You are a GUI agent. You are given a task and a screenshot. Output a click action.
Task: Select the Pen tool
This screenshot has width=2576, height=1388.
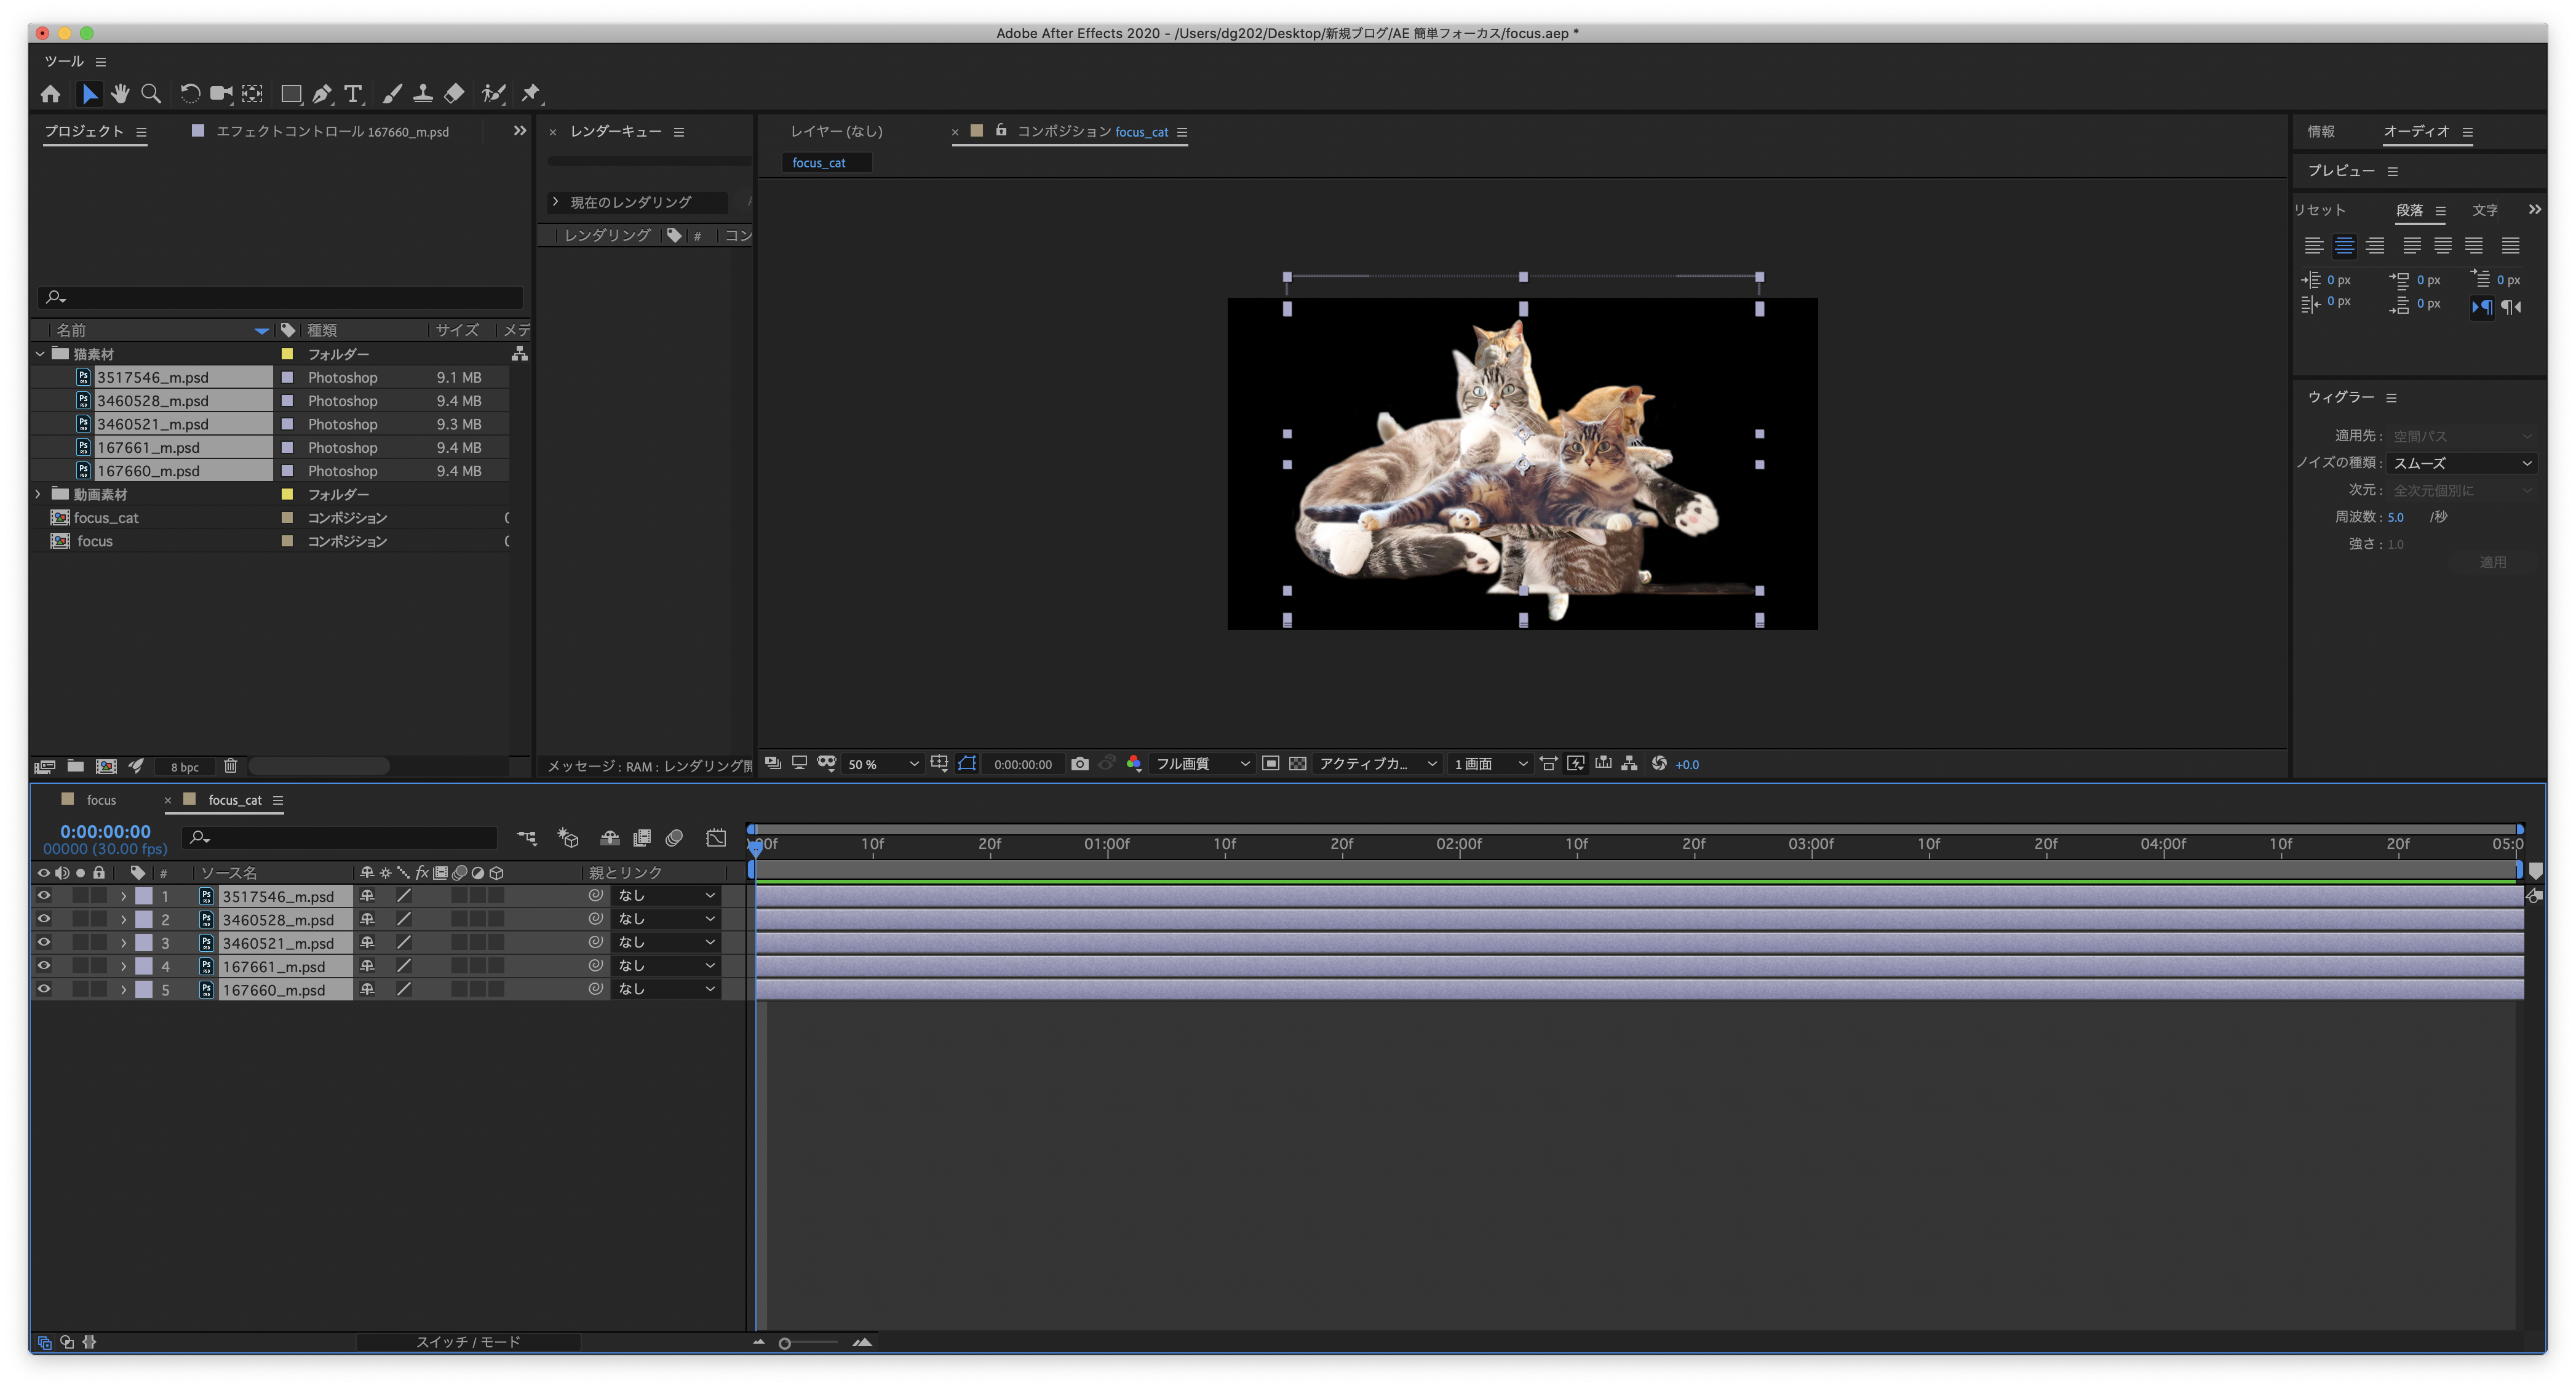[322, 94]
